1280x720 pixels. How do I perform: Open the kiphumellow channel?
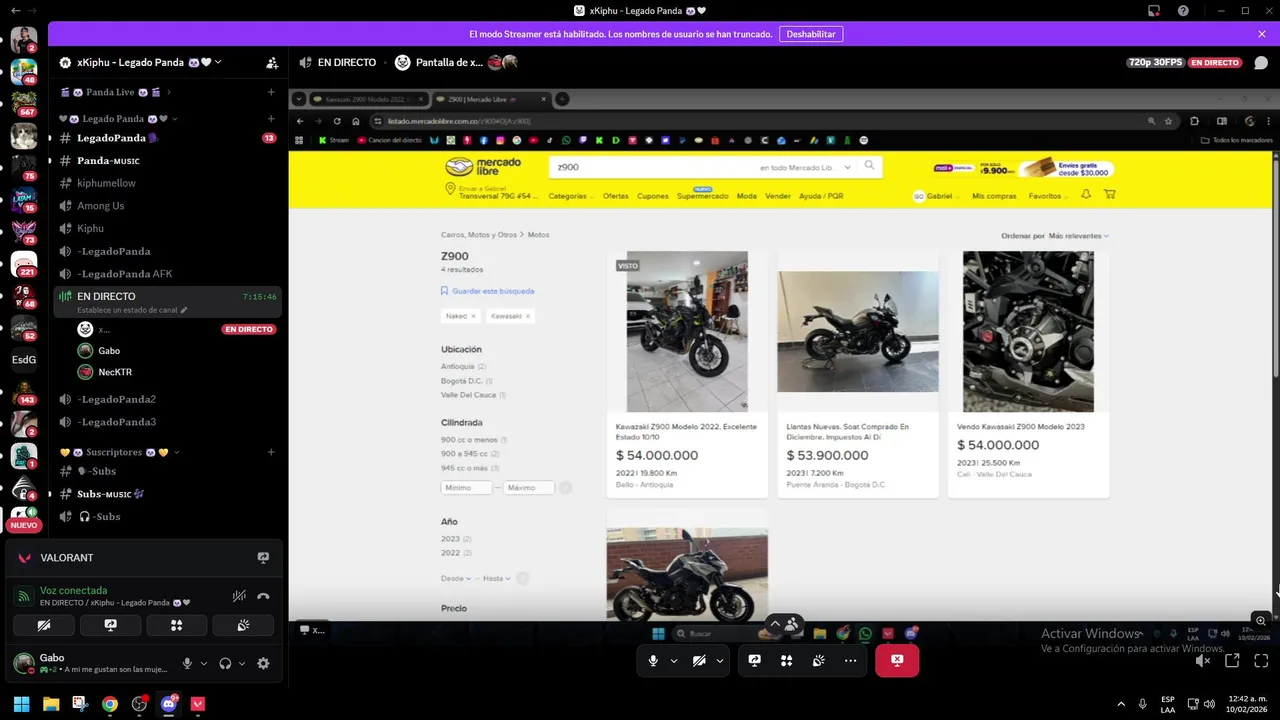click(167, 183)
